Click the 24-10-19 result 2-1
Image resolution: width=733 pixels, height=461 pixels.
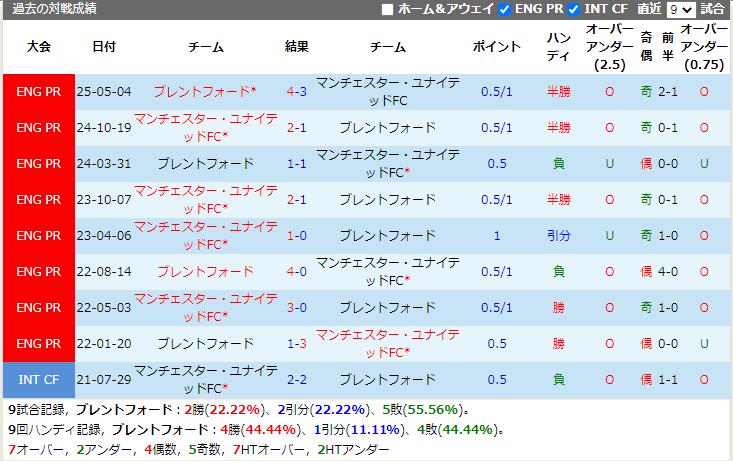click(x=297, y=128)
